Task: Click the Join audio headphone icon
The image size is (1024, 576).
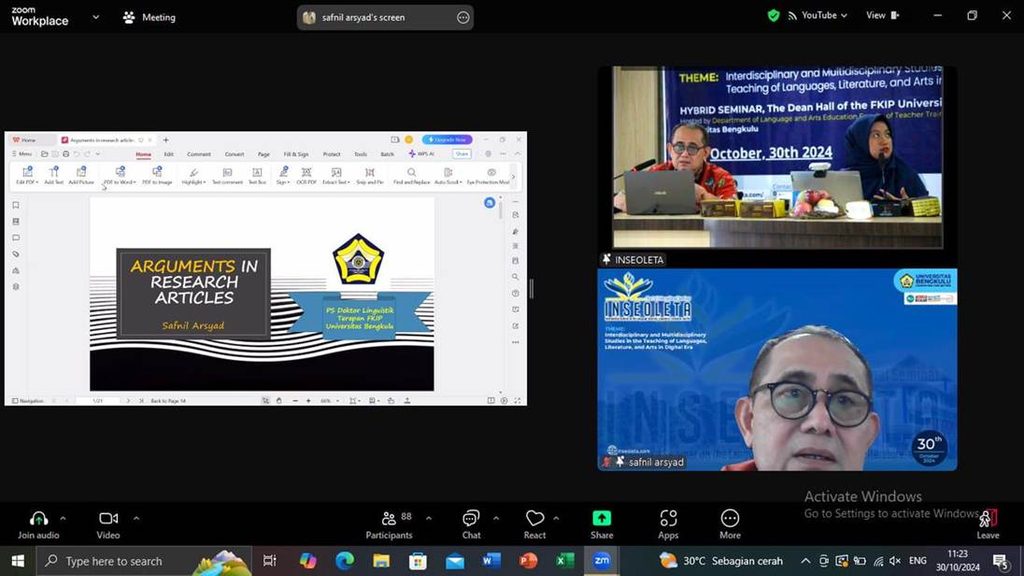Action: (x=39, y=519)
